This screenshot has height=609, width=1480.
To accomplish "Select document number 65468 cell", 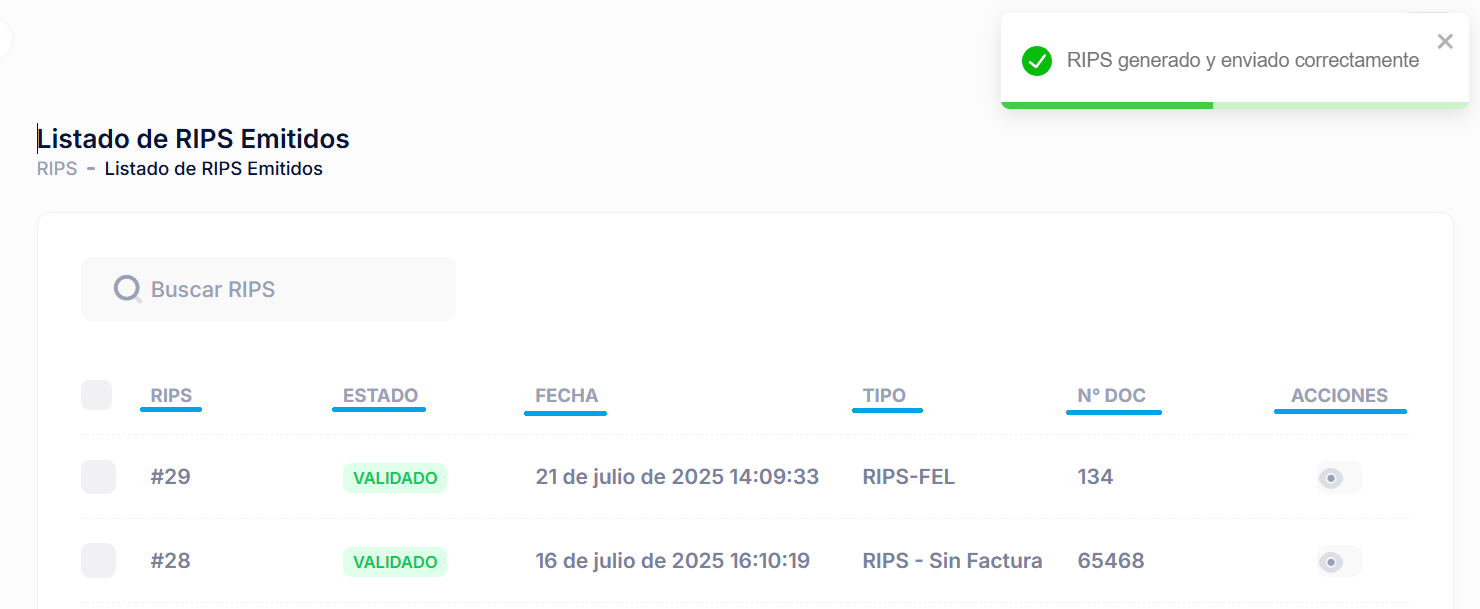I will click(1110, 561).
